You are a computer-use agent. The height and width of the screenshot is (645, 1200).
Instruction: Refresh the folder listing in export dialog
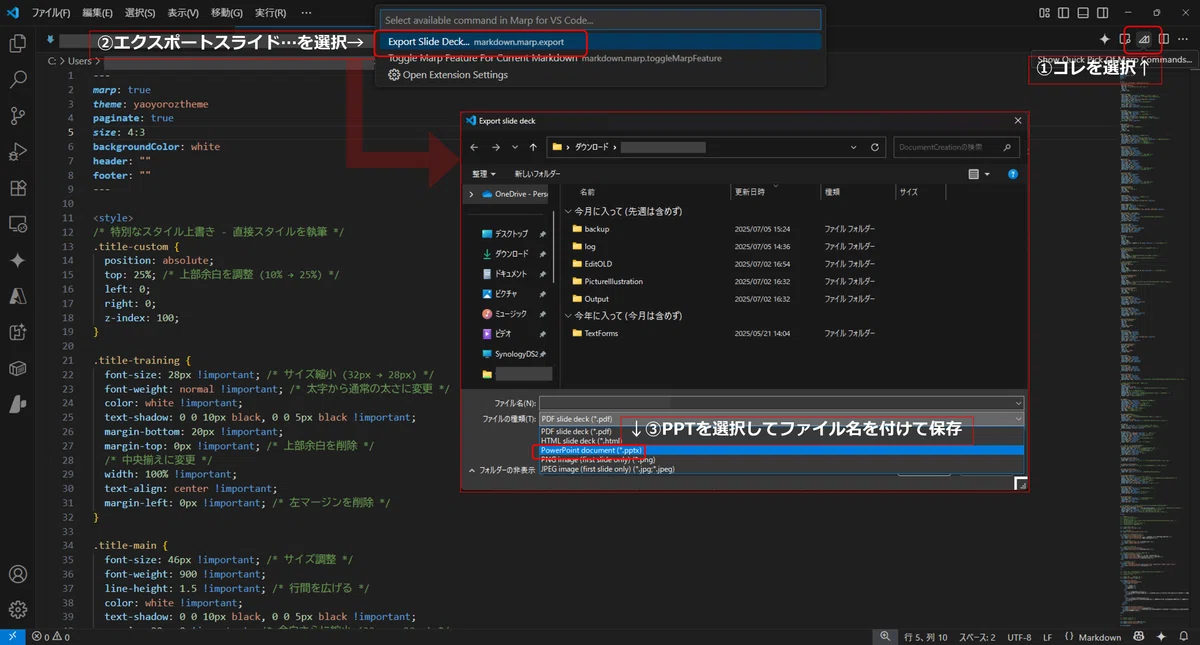(x=875, y=147)
